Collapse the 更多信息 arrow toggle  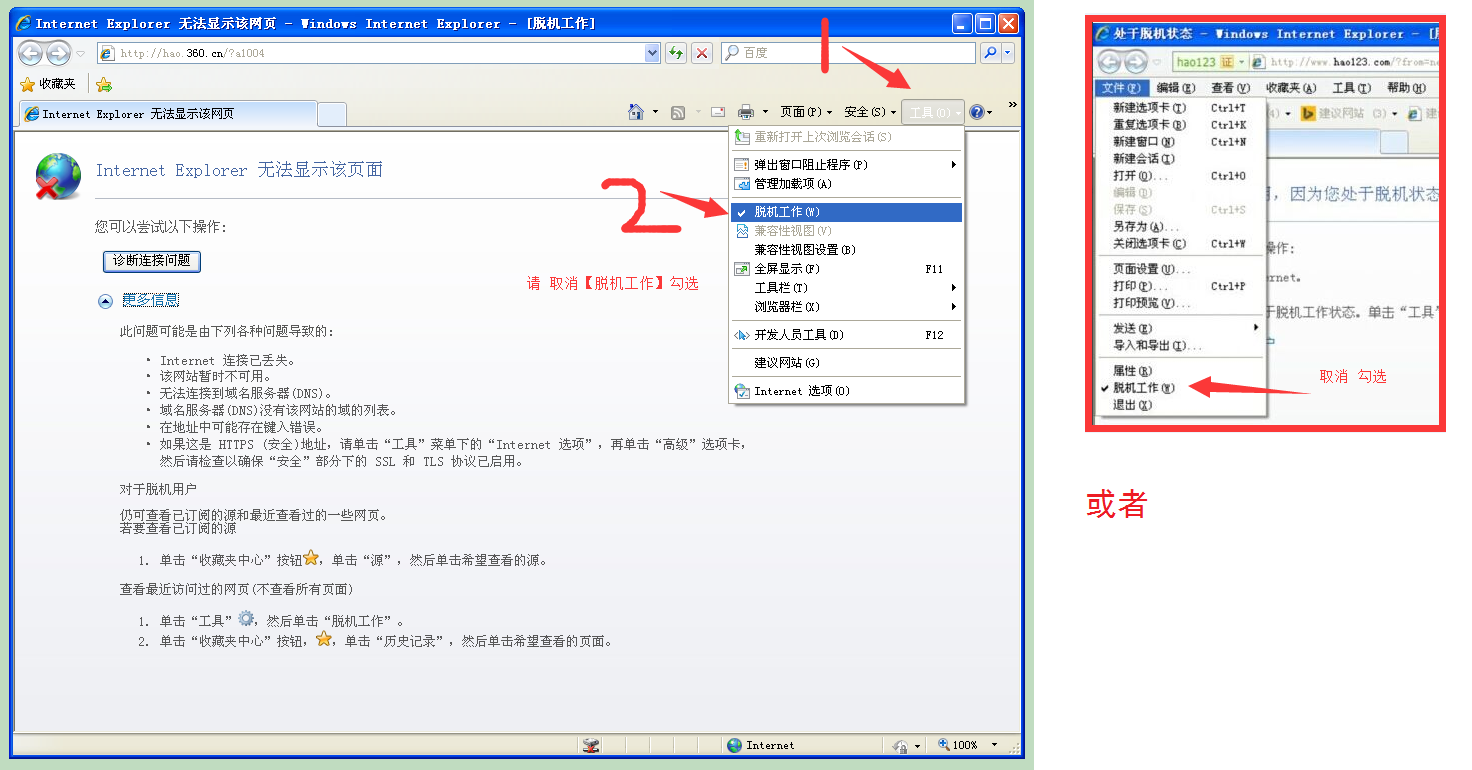pyautogui.click(x=105, y=300)
